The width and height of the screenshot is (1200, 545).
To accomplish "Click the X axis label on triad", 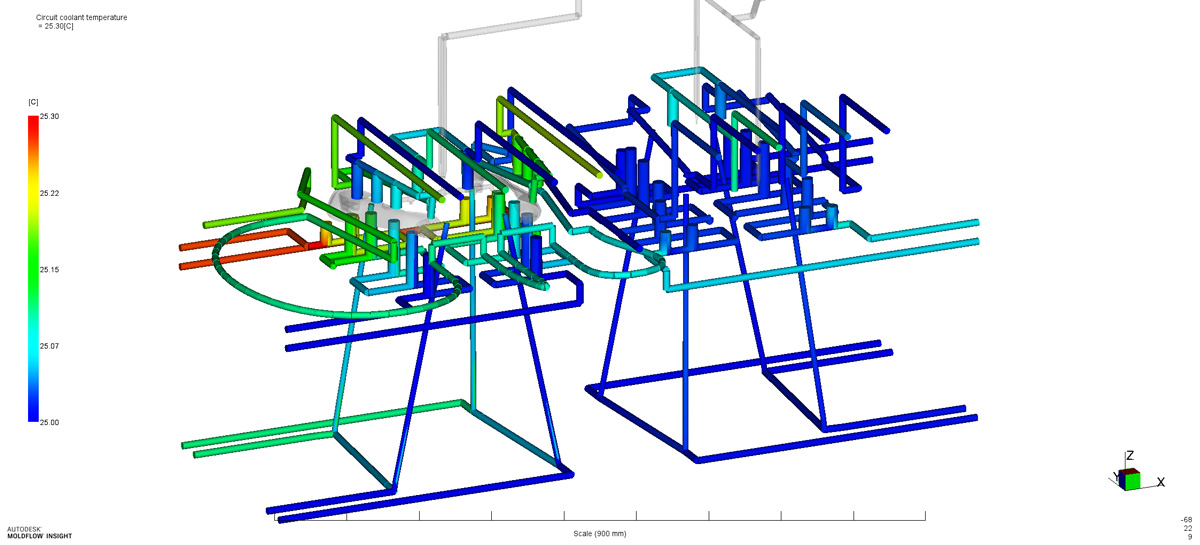I will [x=1160, y=482].
